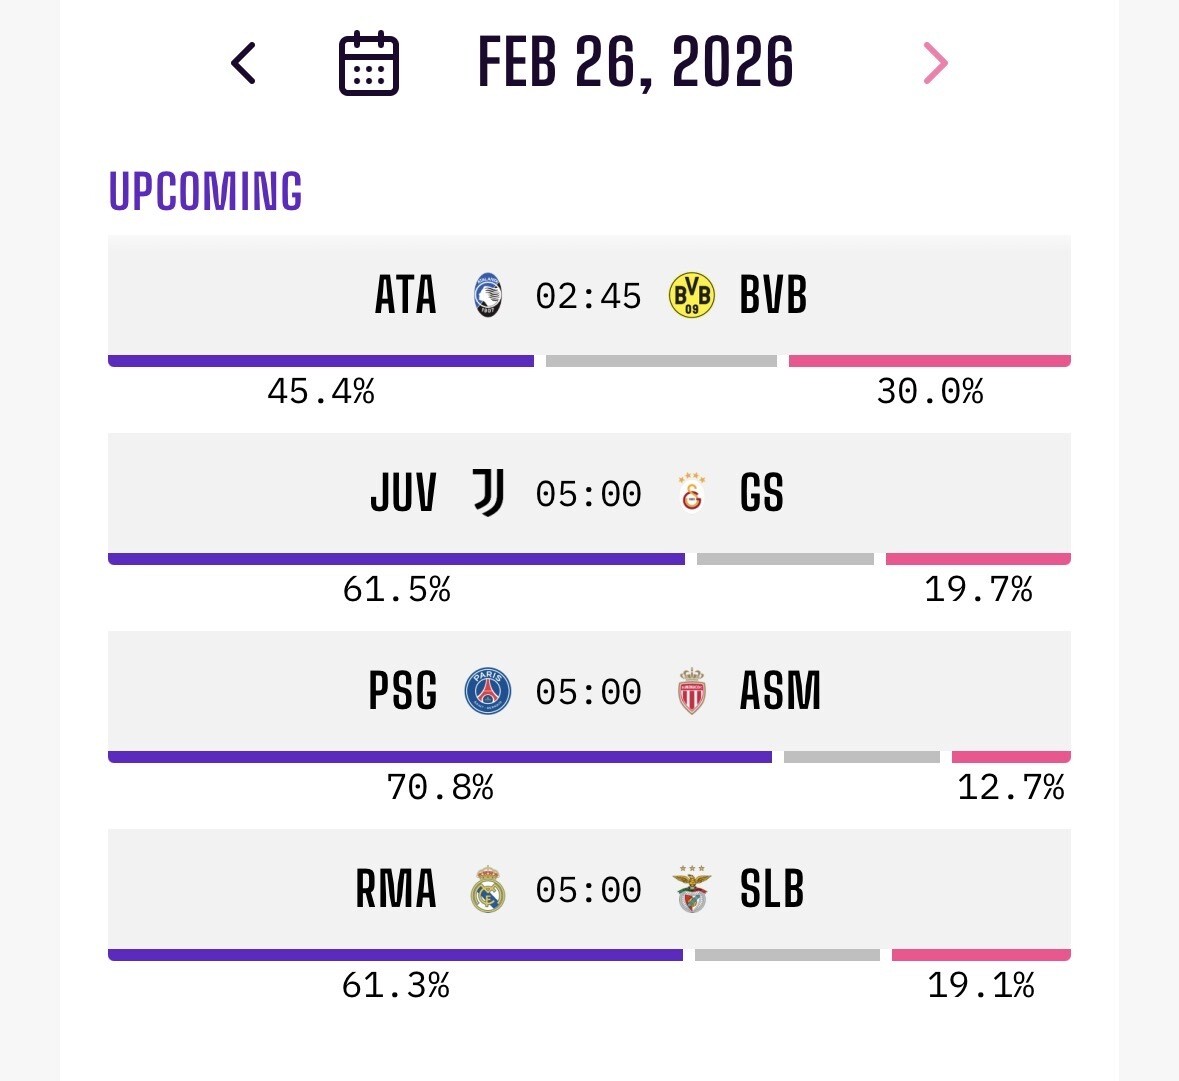Click the PSG club crest
This screenshot has width=1179, height=1081.
point(488,691)
